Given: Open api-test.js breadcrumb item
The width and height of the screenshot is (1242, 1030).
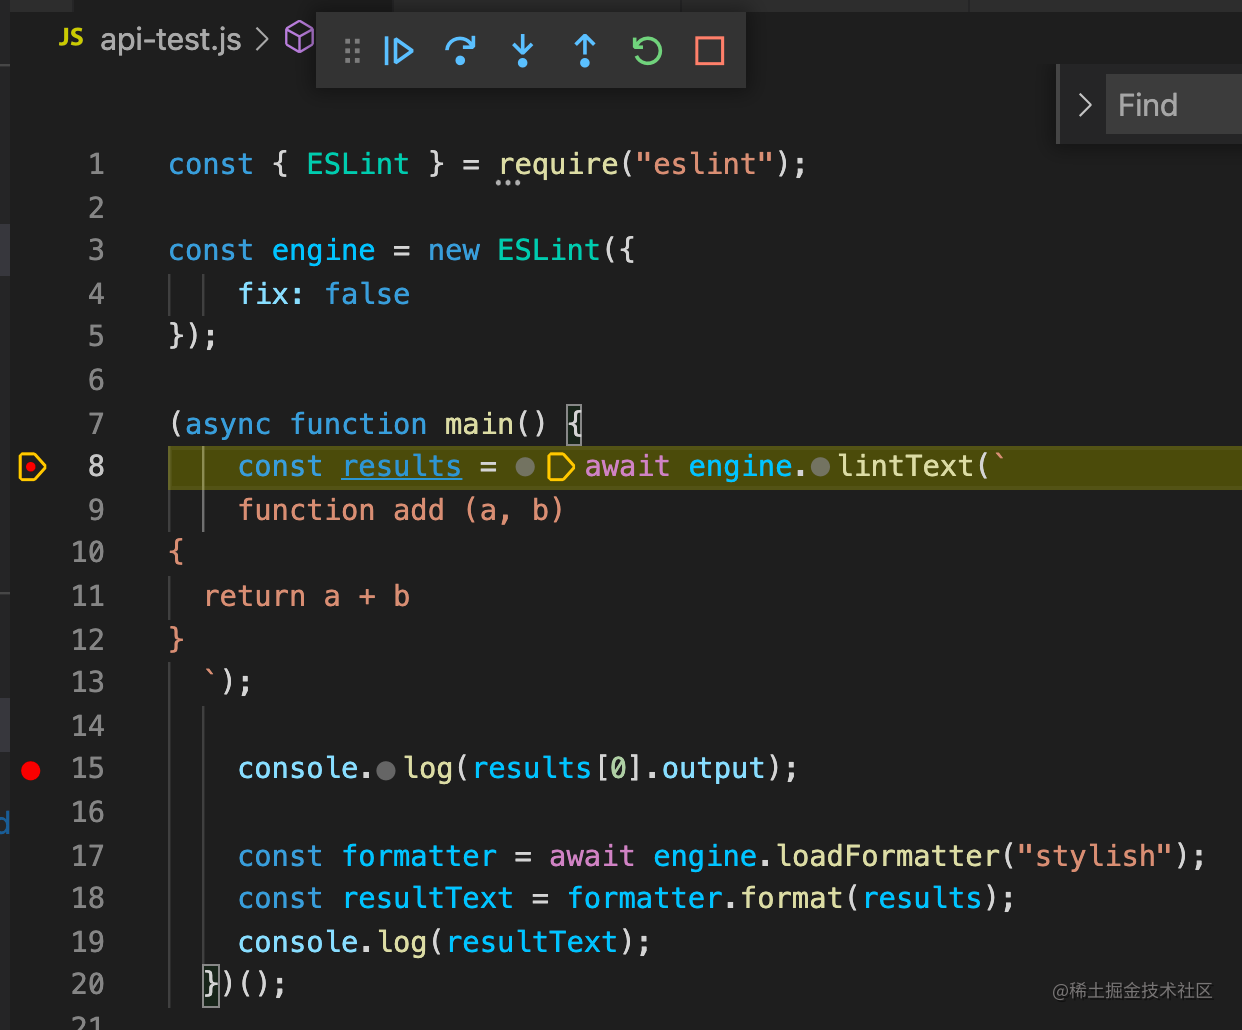Looking at the screenshot, I should (171, 39).
